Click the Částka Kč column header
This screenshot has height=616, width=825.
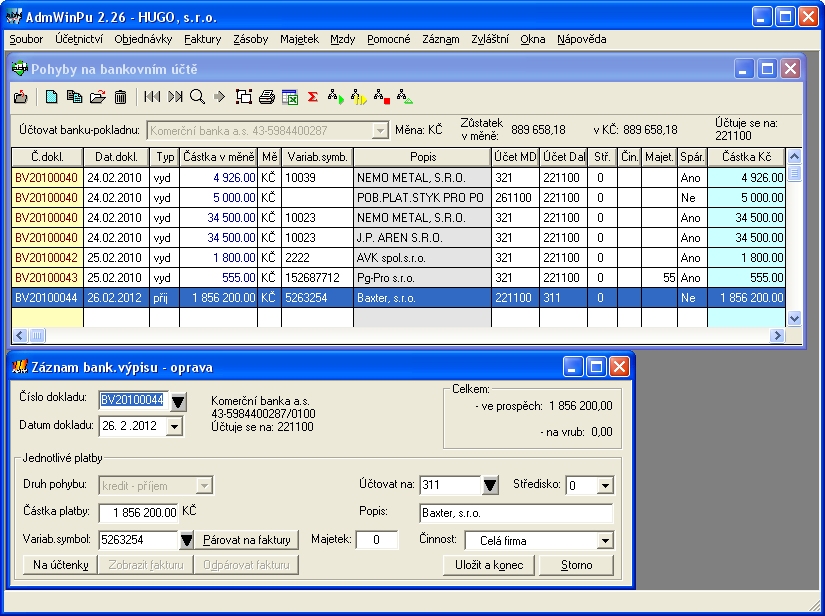[747, 157]
